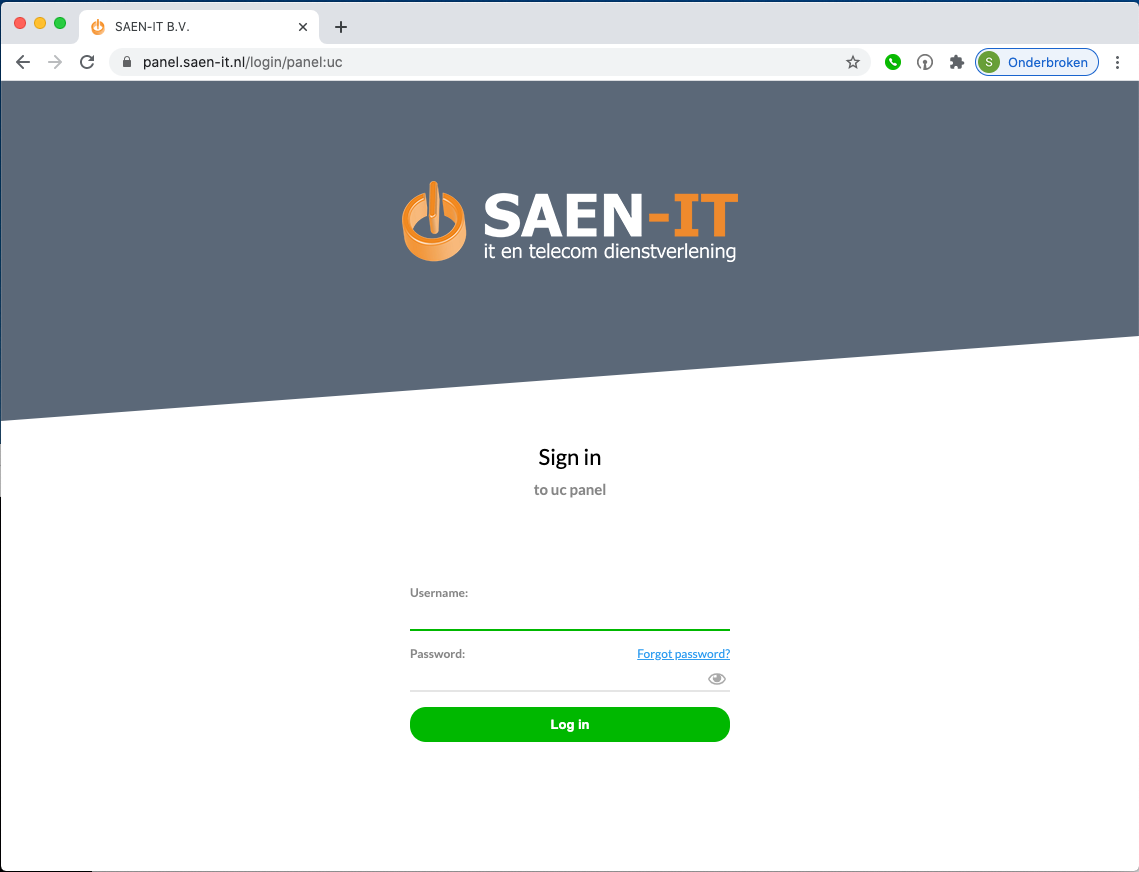The width and height of the screenshot is (1139, 872).
Task: Bookmark this page with the star icon
Action: click(853, 62)
